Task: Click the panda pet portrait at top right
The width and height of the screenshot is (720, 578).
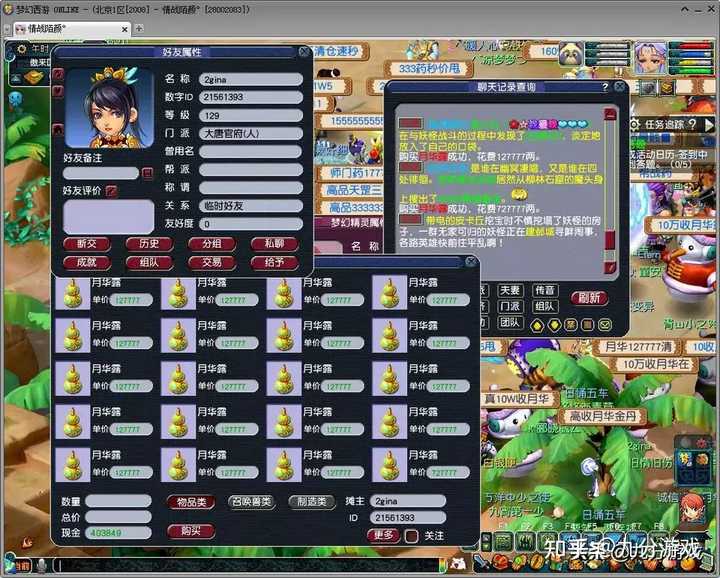Action: pos(571,56)
